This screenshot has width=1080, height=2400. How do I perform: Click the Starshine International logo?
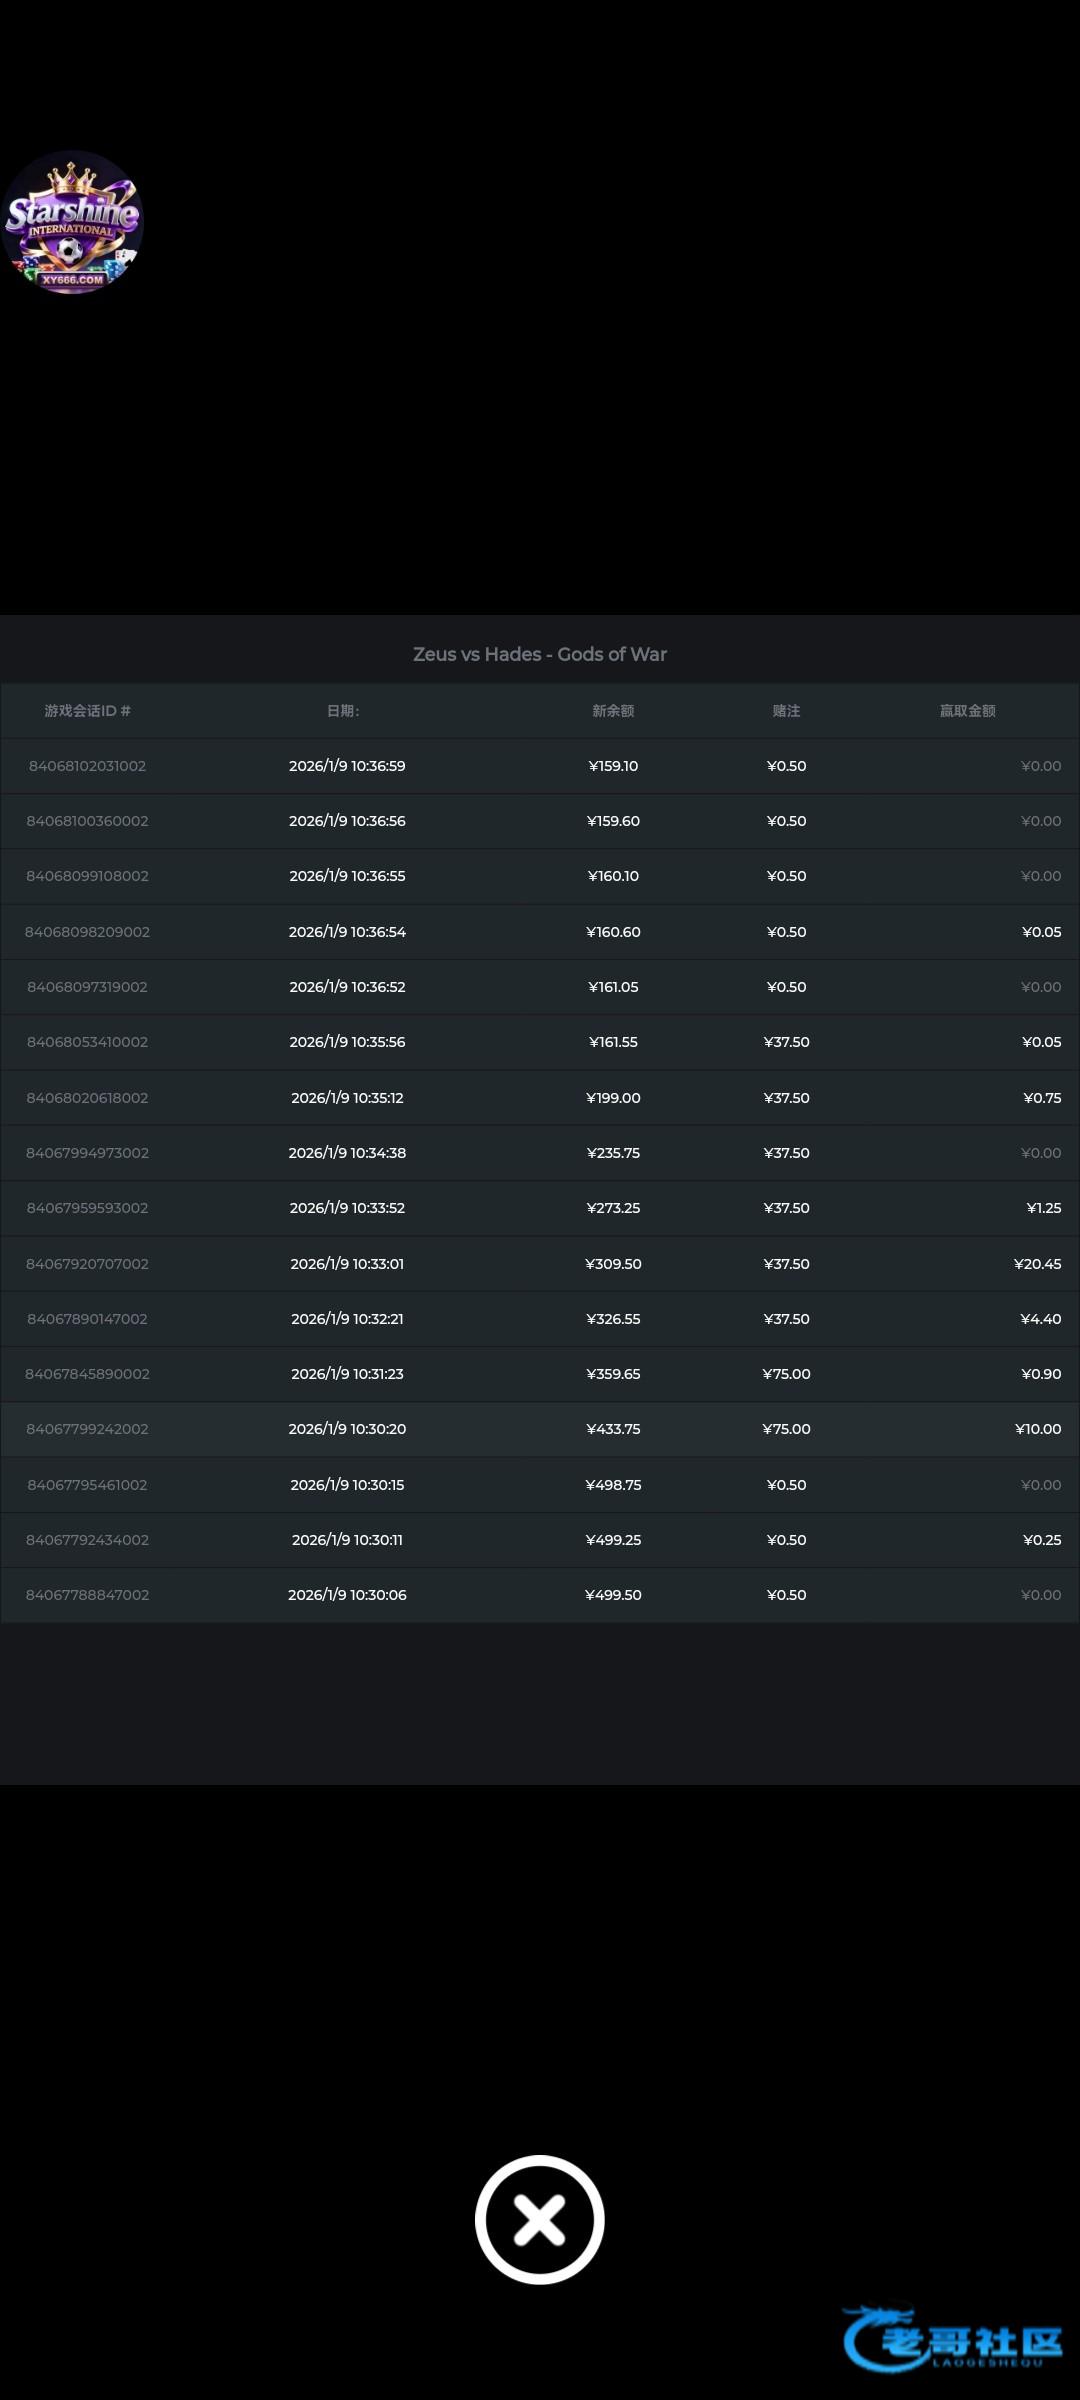click(72, 222)
